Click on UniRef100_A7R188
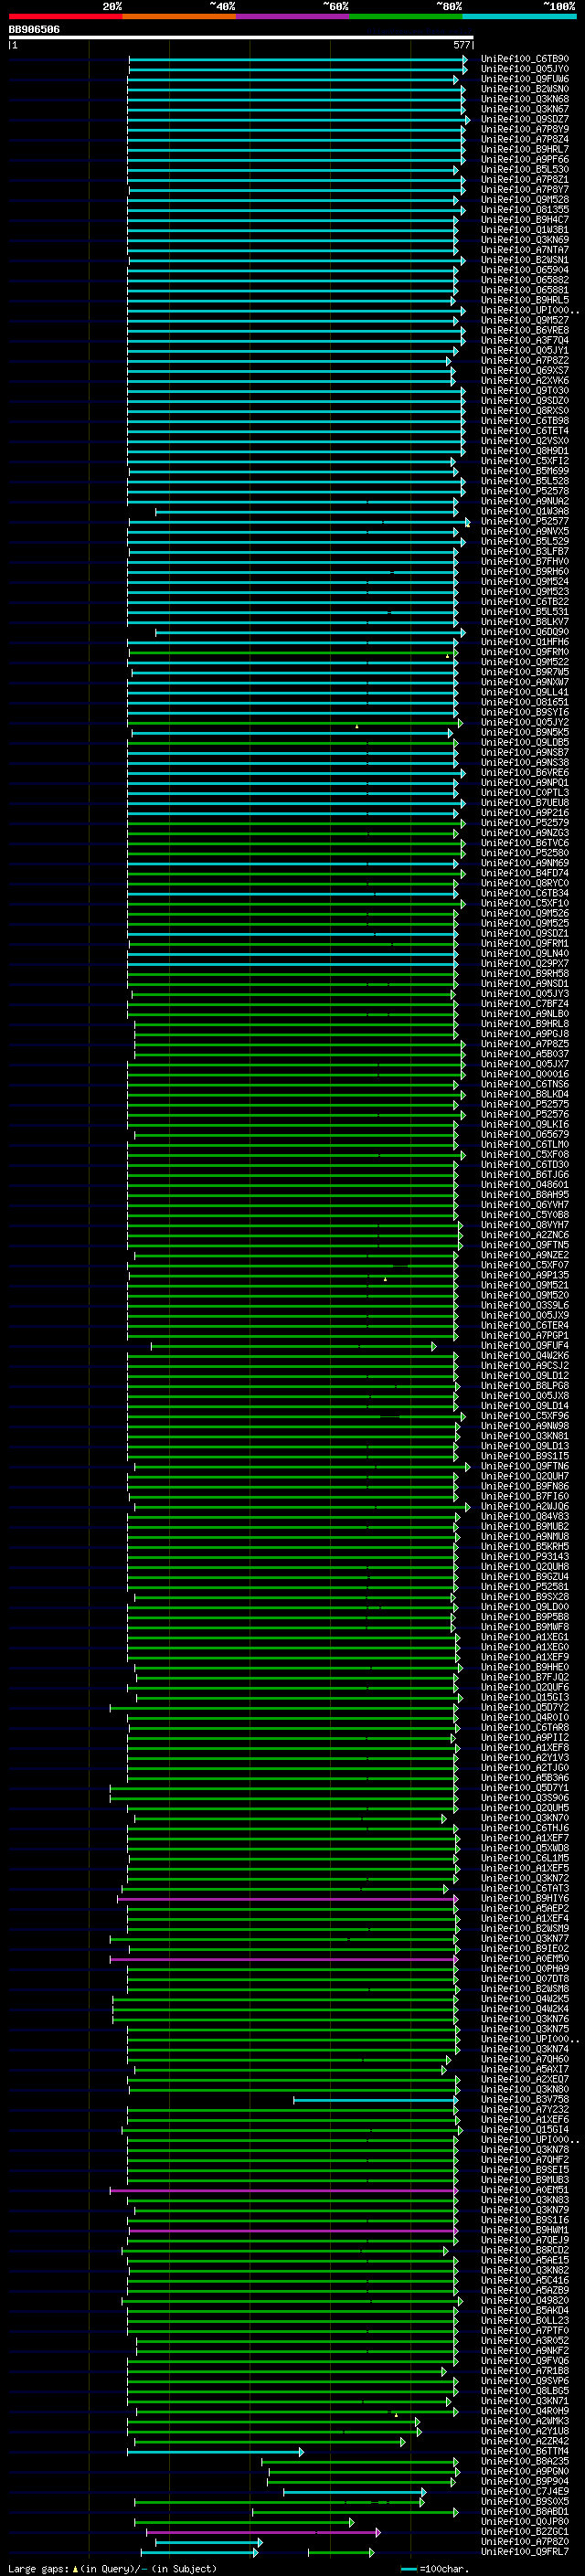This screenshot has height=2576, width=585. (x=525, y=2371)
